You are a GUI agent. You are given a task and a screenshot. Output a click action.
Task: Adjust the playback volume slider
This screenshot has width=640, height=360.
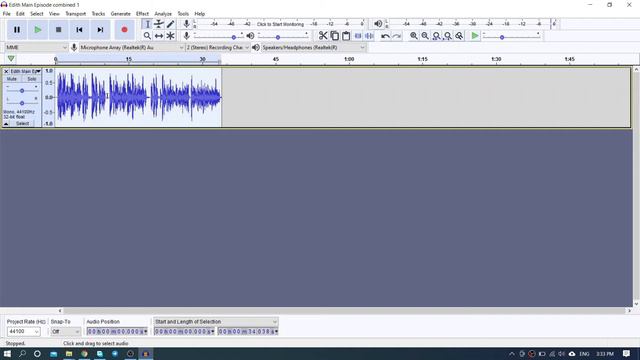pos(283,37)
